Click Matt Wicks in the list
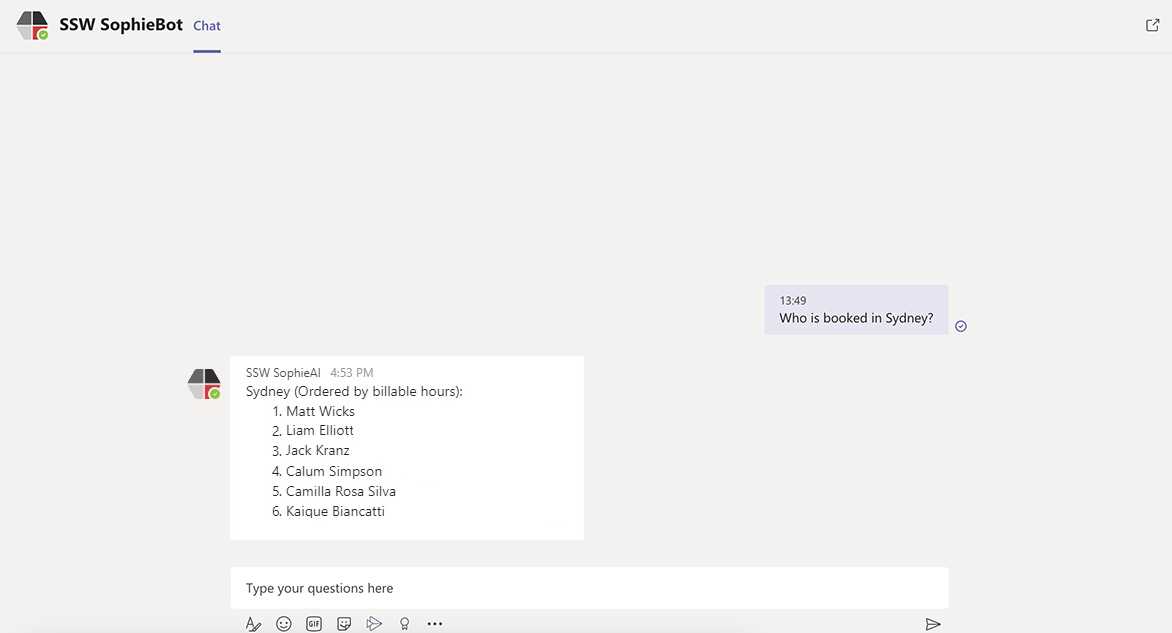The width and height of the screenshot is (1172, 633). [320, 411]
